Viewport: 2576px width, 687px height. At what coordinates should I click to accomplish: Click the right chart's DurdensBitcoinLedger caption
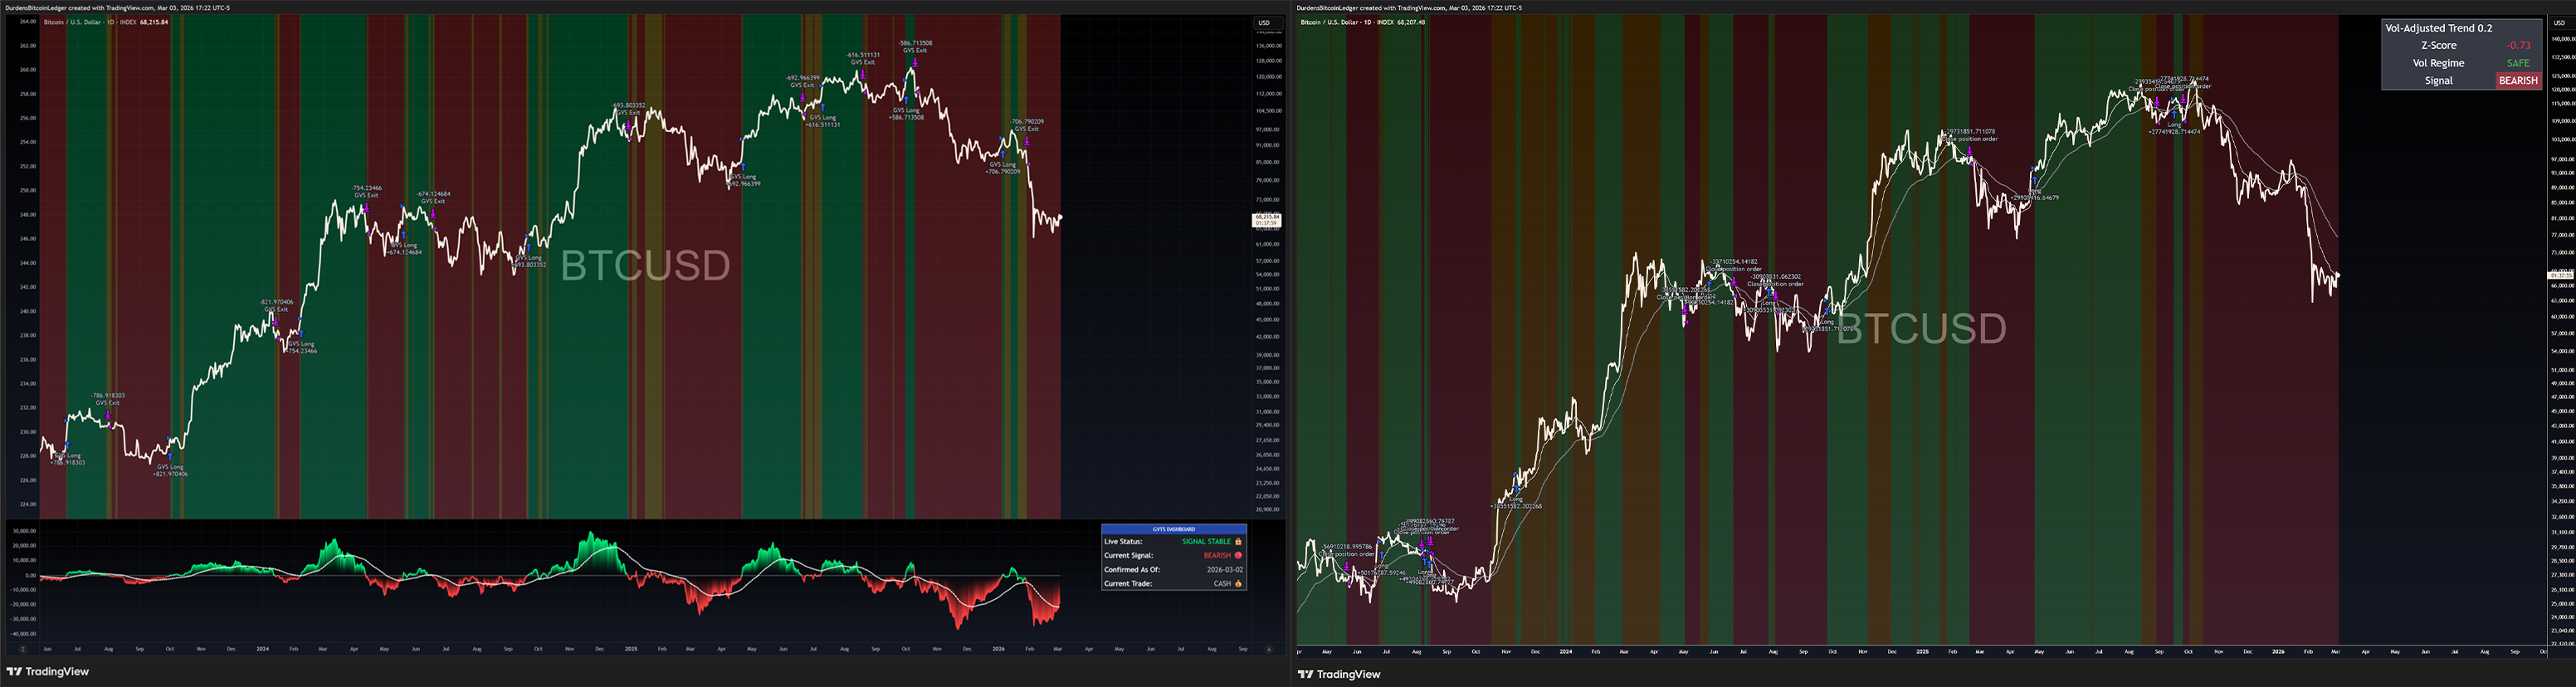point(1409,8)
